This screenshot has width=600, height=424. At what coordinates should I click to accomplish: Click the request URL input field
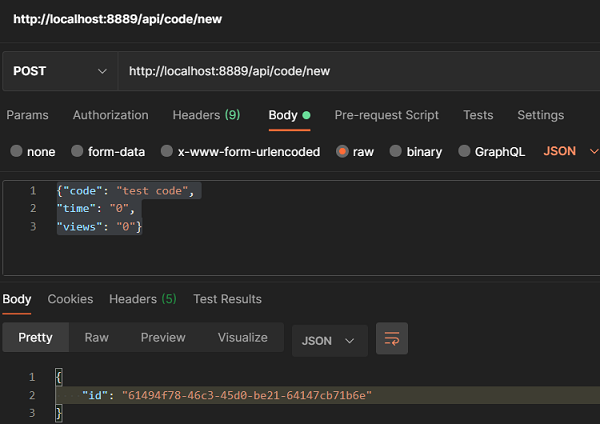(x=350, y=71)
